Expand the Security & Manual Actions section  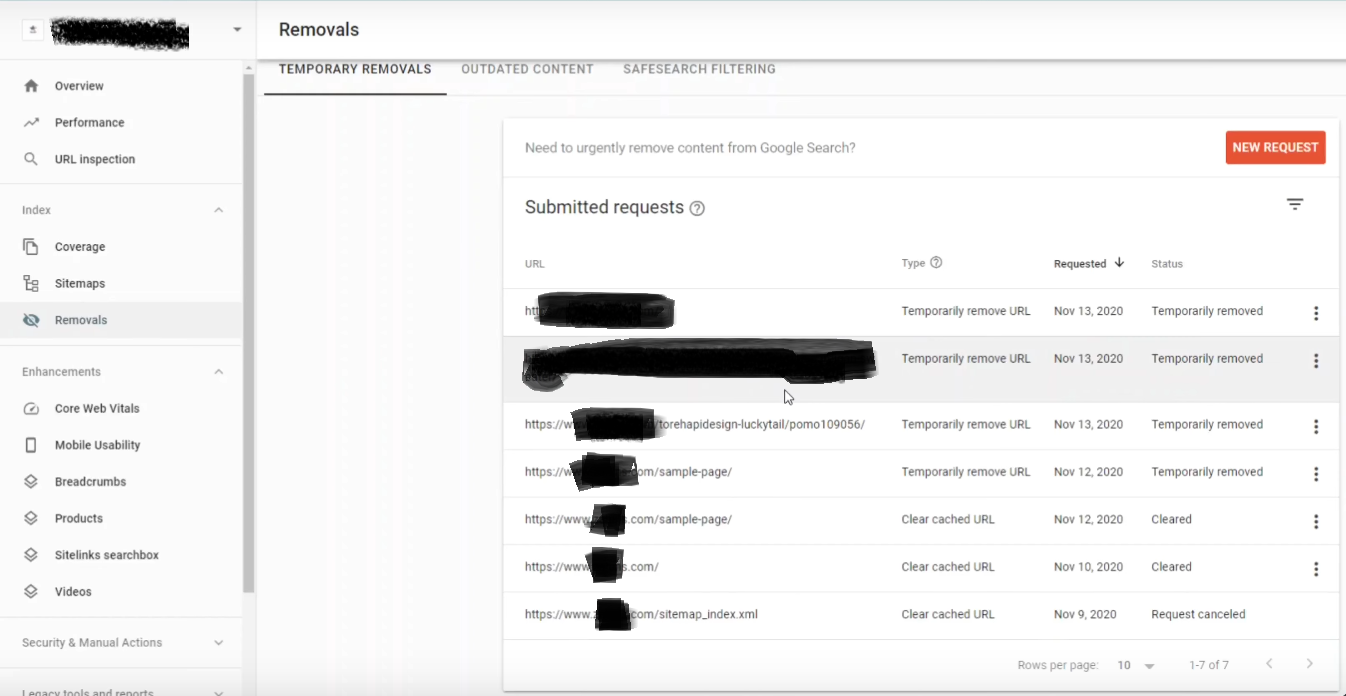[x=218, y=642]
